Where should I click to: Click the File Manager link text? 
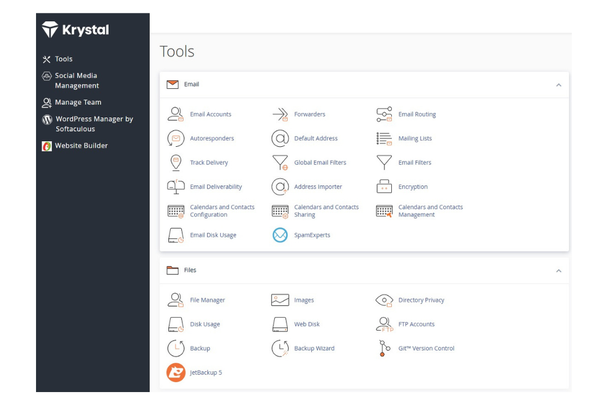pyautogui.click(x=207, y=300)
